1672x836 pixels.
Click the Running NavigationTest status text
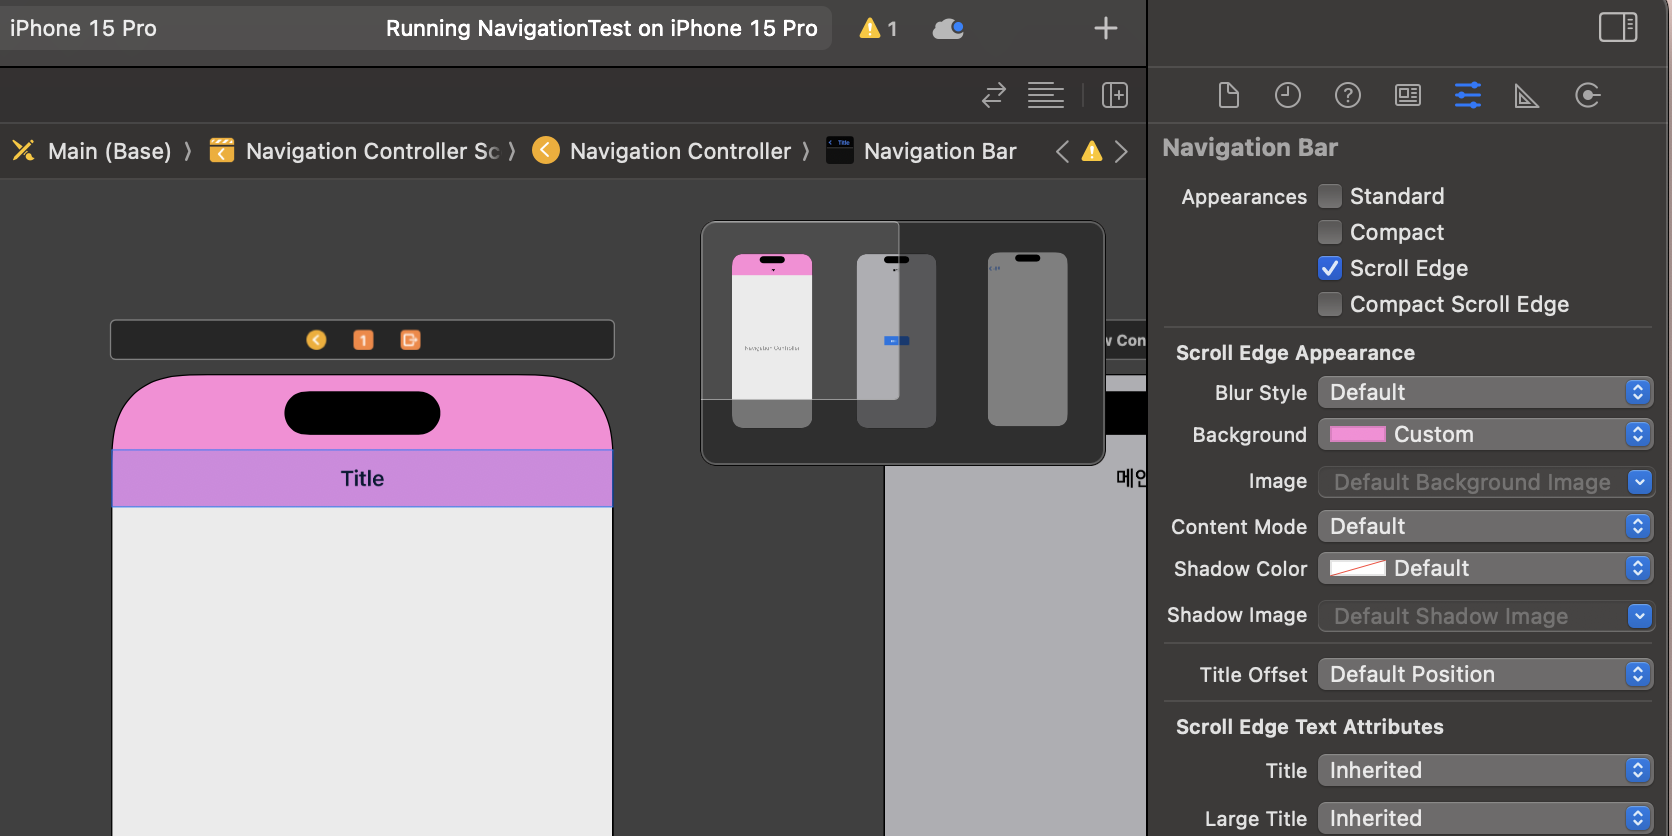click(602, 28)
